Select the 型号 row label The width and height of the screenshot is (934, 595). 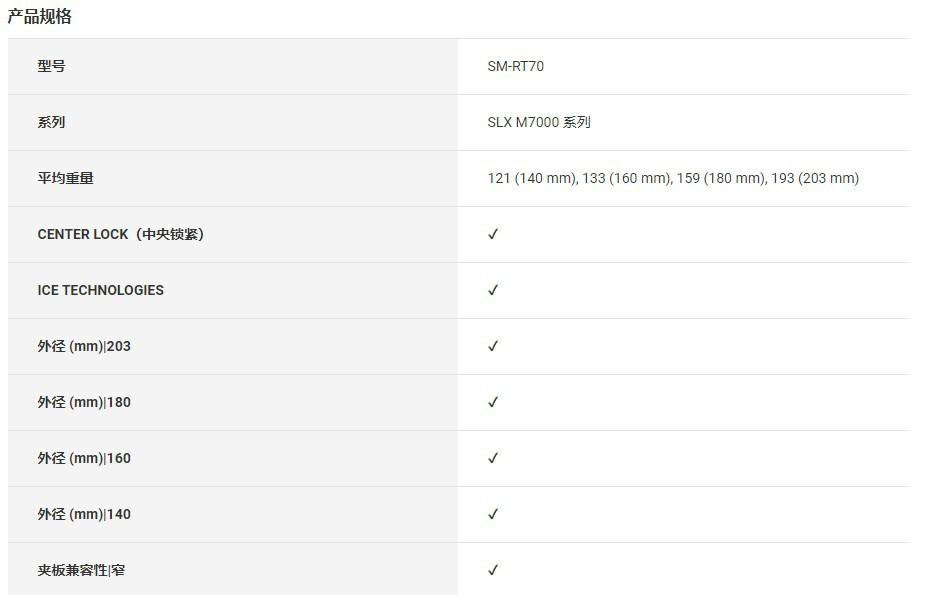coord(51,66)
